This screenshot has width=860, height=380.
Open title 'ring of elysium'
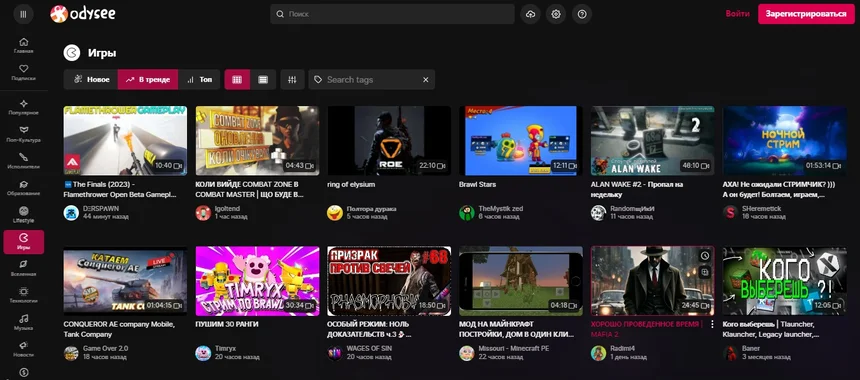351,185
